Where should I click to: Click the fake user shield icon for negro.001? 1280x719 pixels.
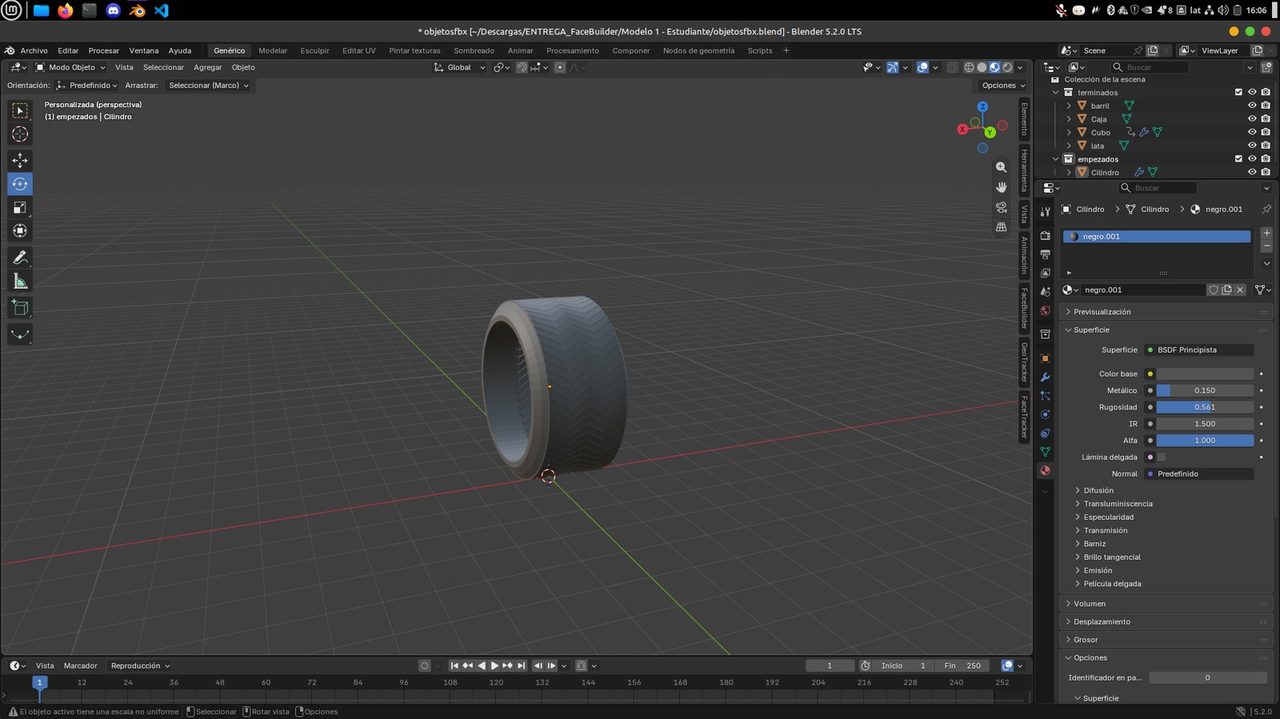(1213, 290)
